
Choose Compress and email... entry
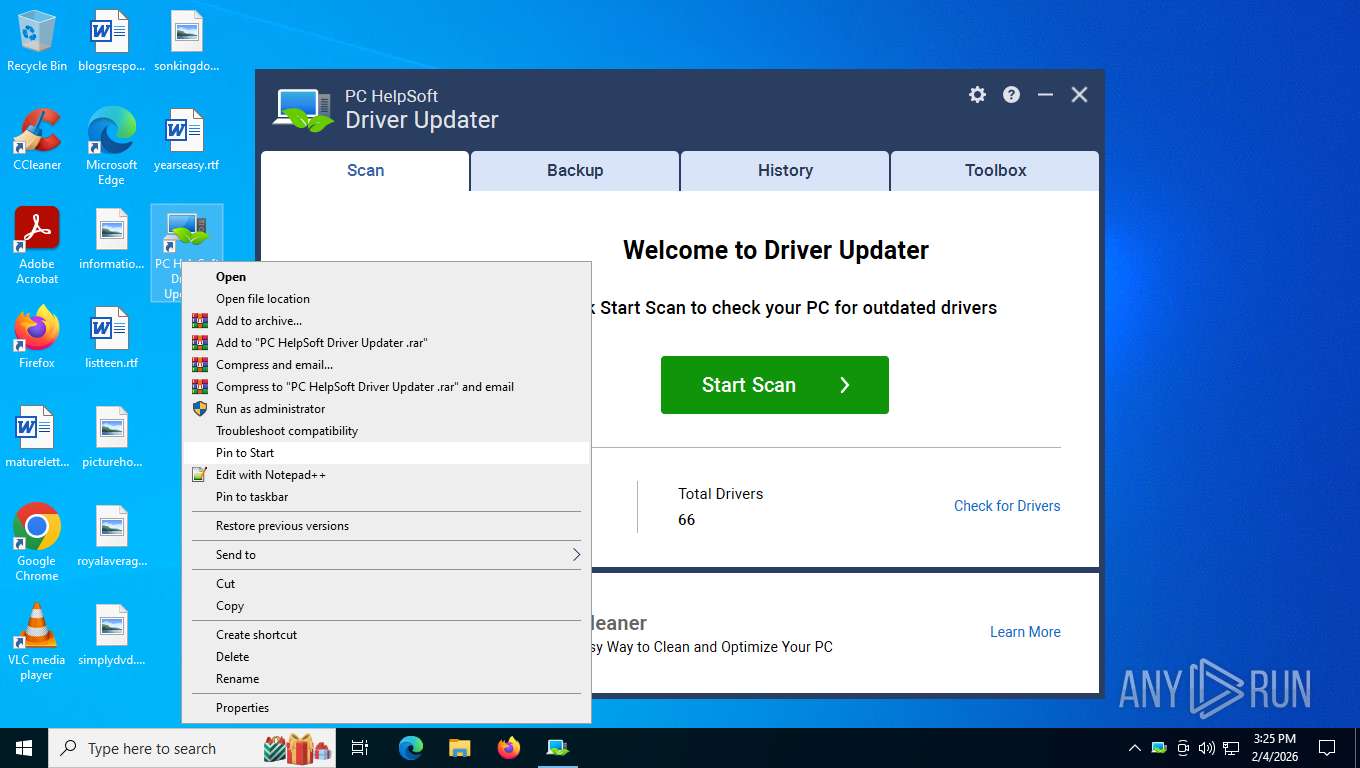(x=386, y=365)
